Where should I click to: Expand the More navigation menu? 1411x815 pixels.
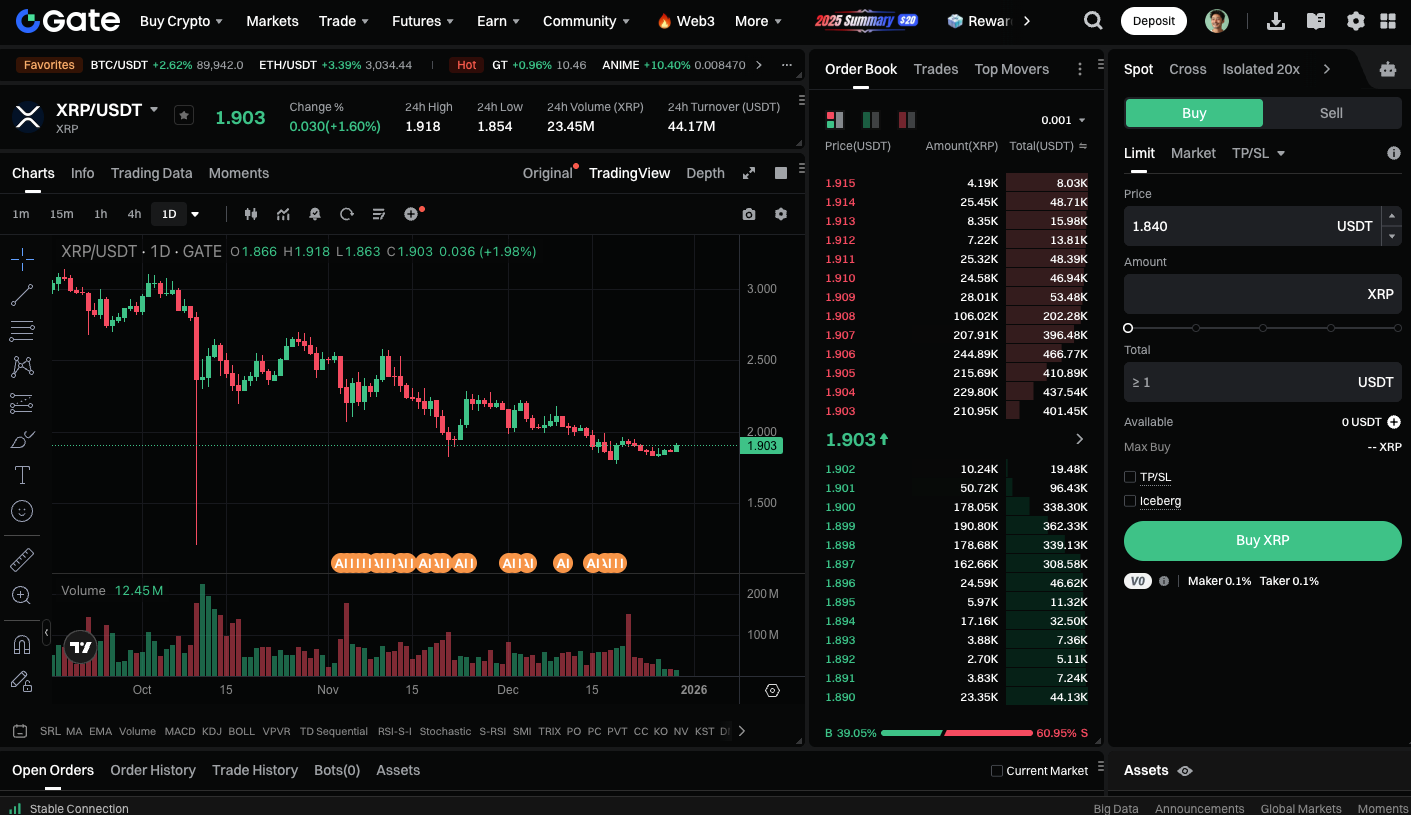(759, 21)
